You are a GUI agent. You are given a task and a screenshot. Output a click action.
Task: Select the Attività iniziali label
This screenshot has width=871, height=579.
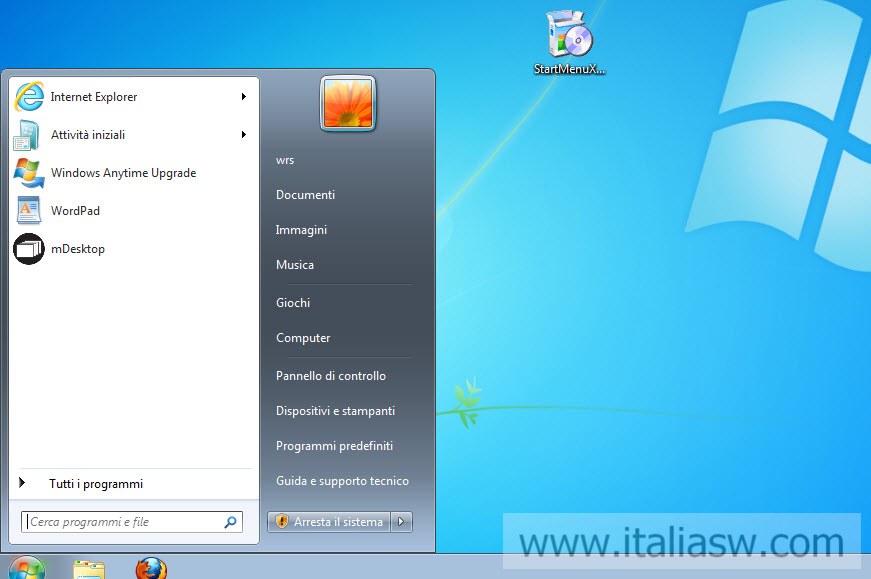(x=88, y=134)
